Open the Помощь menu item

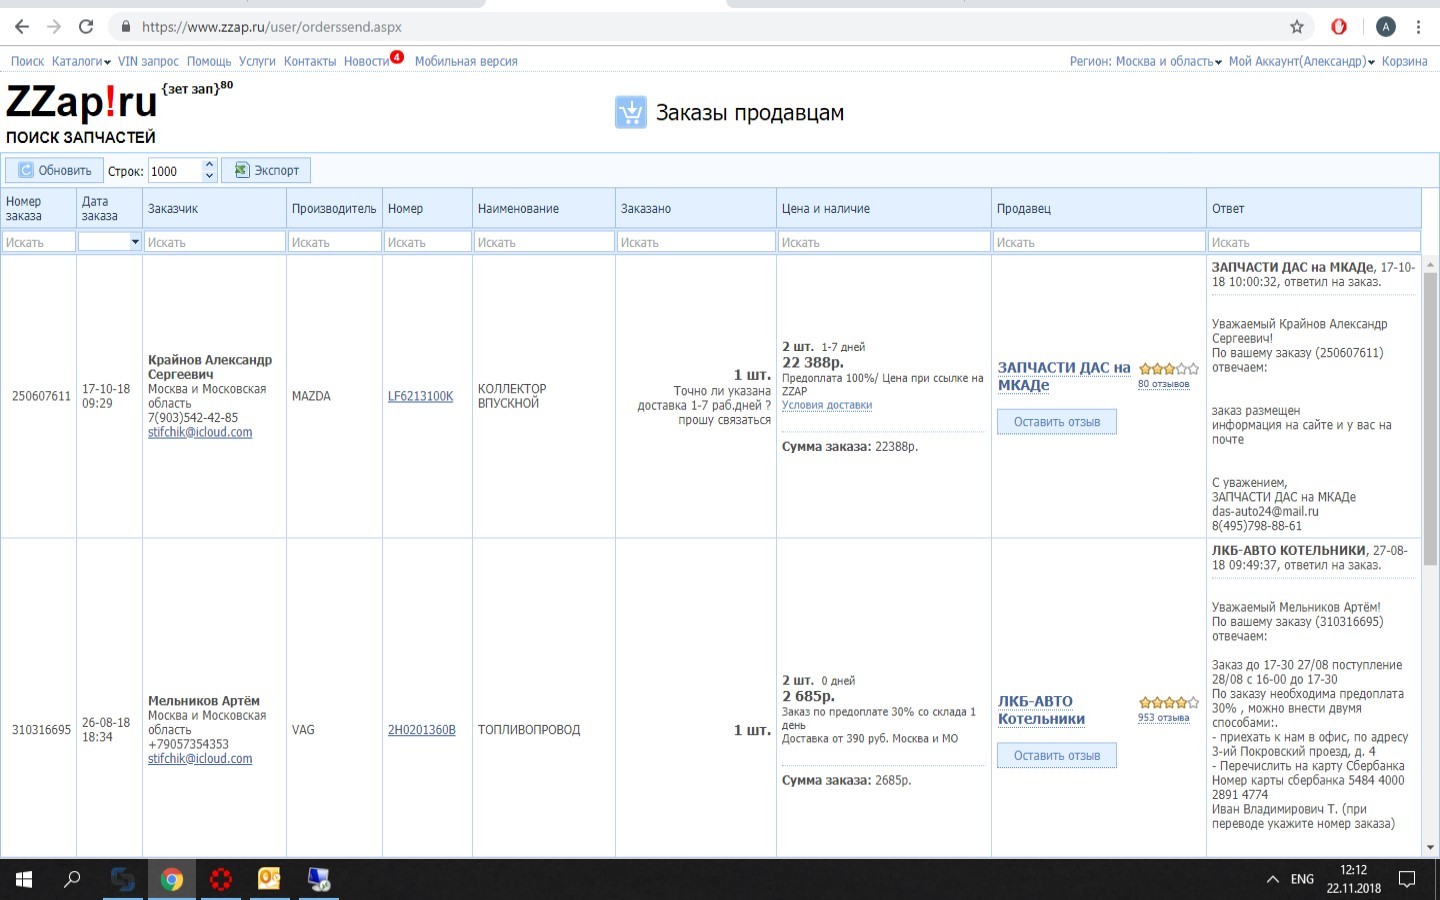click(x=209, y=61)
